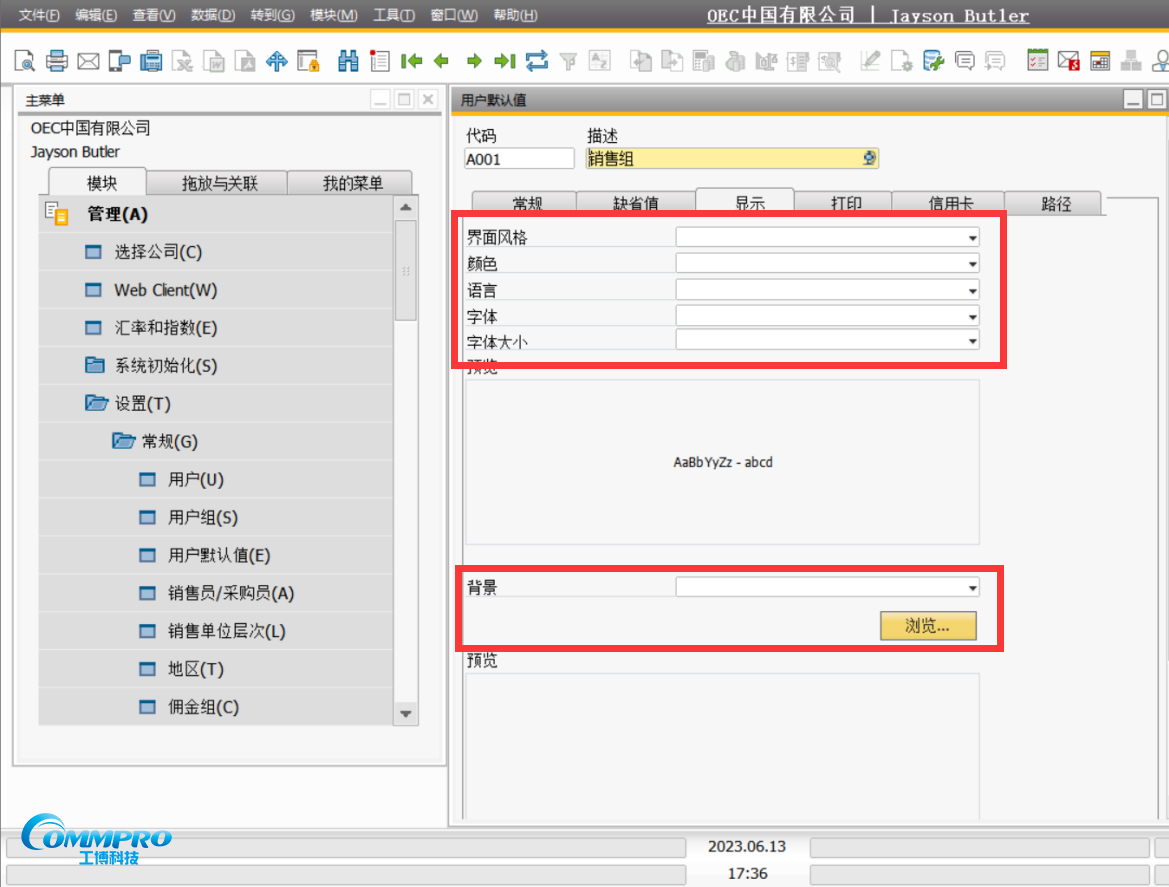This screenshot has height=887, width=1169.
Task: Open the 模块(M) menu
Action: [x=333, y=15]
